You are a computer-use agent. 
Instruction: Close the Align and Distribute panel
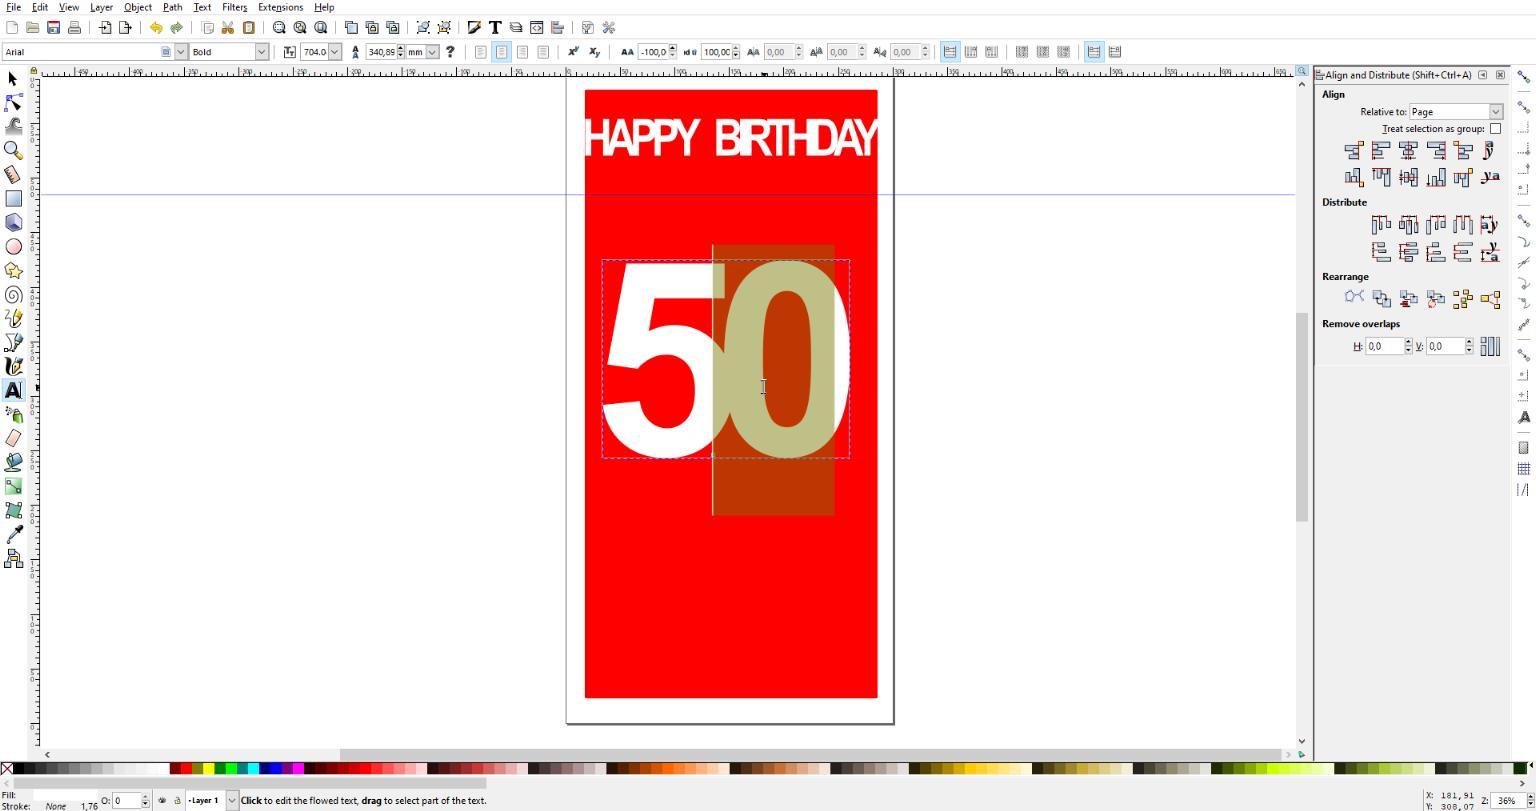pyautogui.click(x=1500, y=75)
